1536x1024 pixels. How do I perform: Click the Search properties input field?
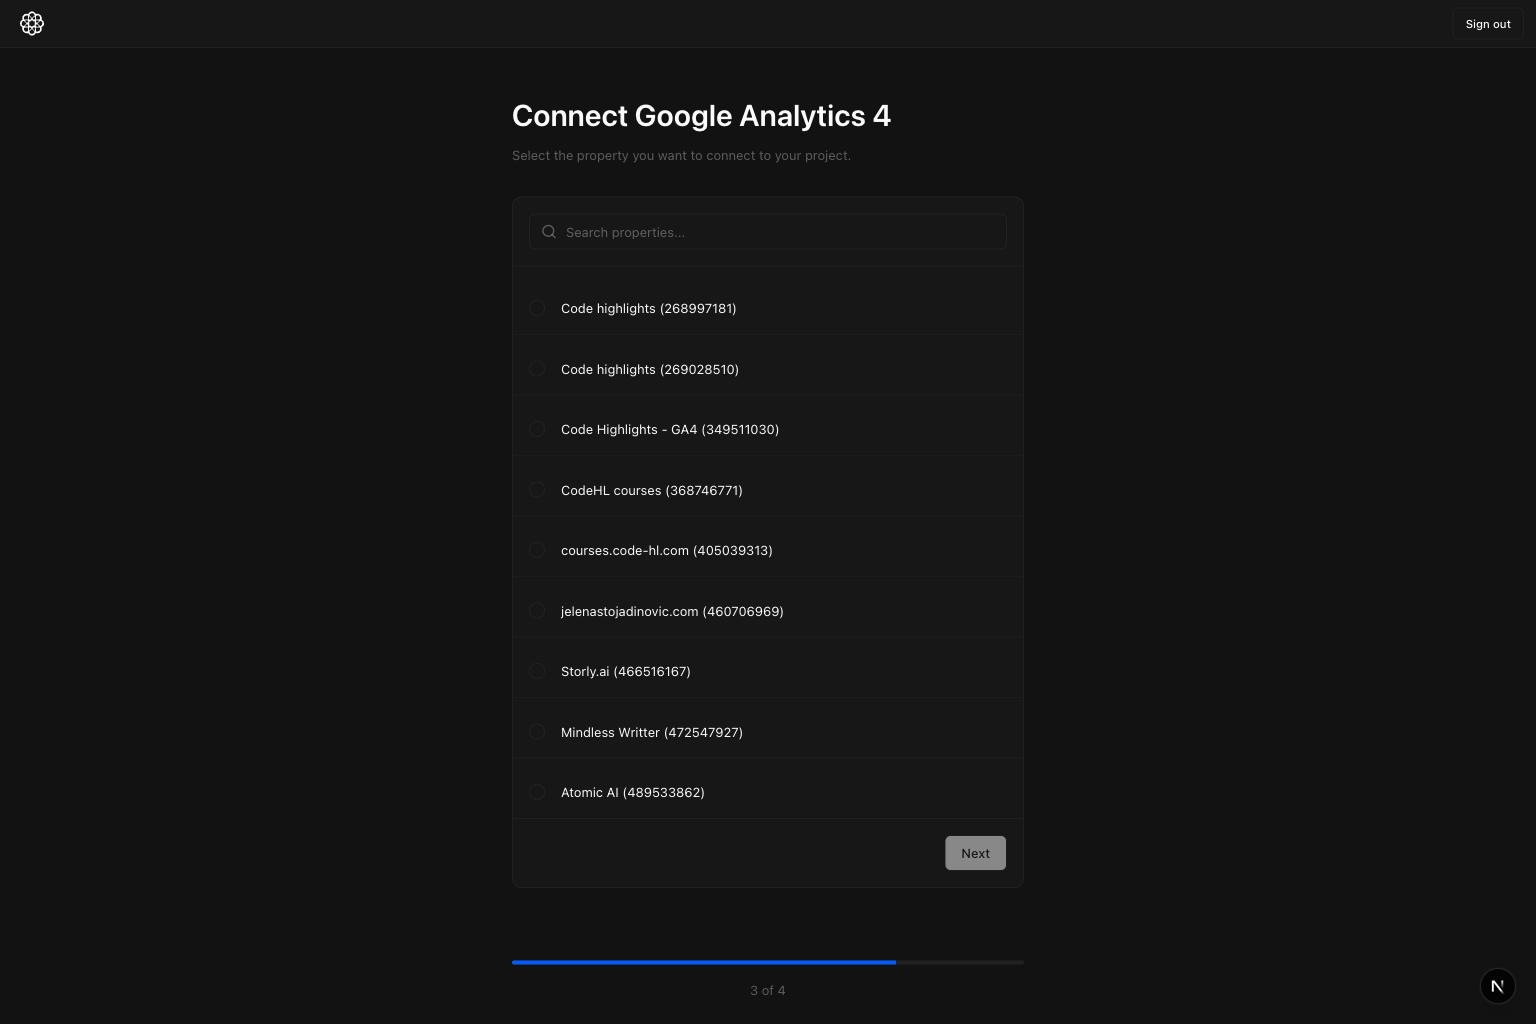pyautogui.click(x=768, y=232)
